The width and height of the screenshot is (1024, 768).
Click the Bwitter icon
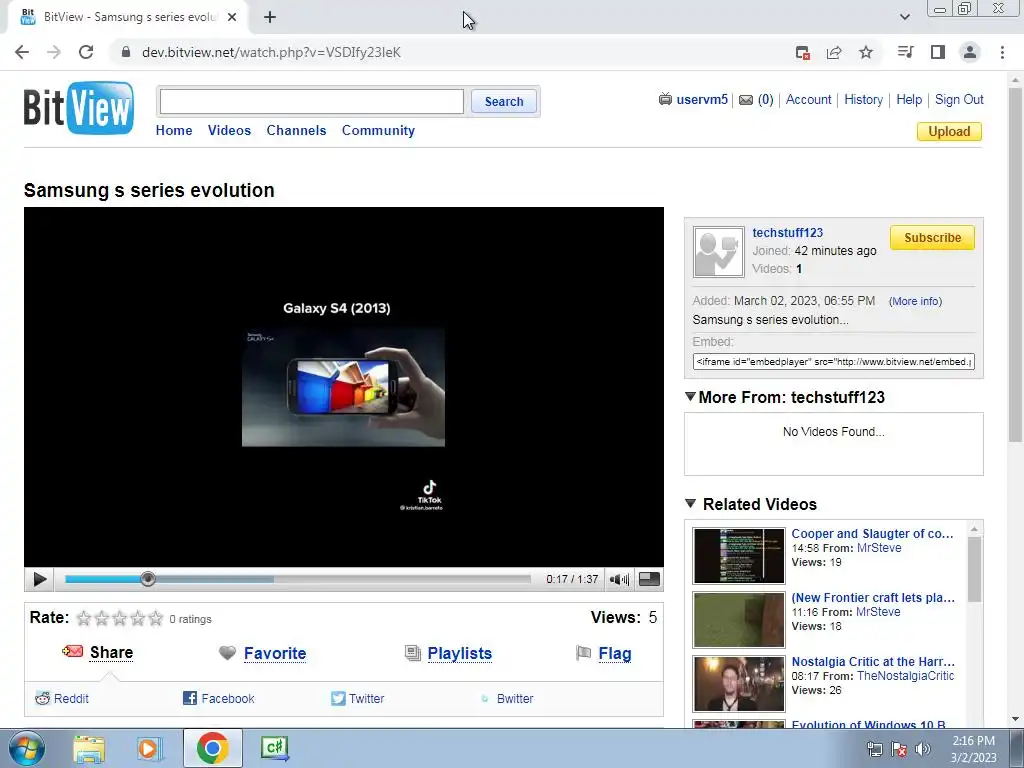click(485, 699)
